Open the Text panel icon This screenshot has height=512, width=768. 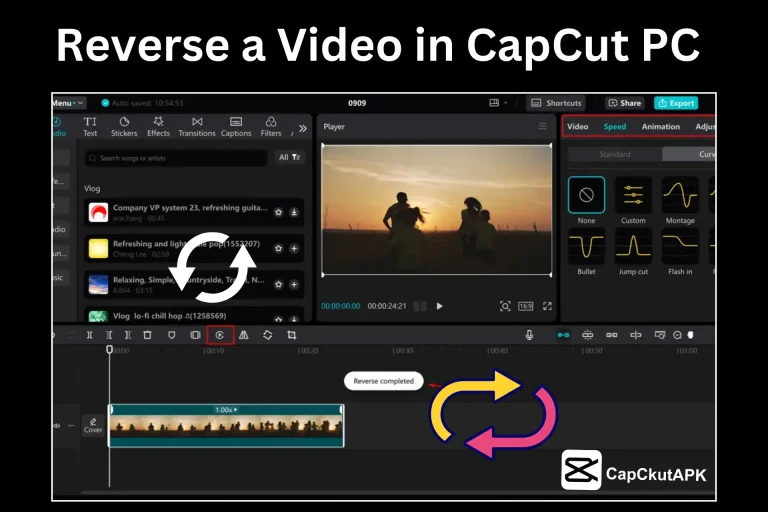90,126
